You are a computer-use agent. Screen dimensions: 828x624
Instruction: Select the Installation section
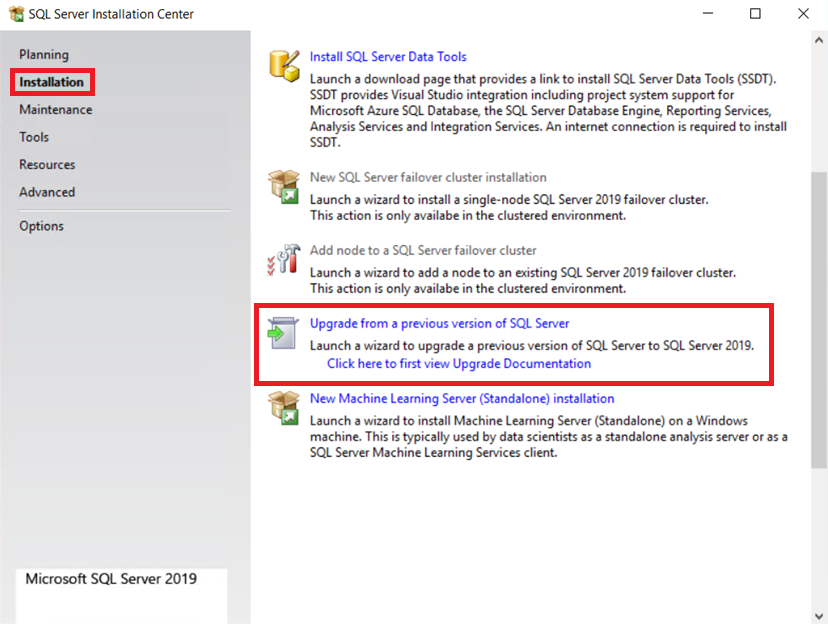51,82
